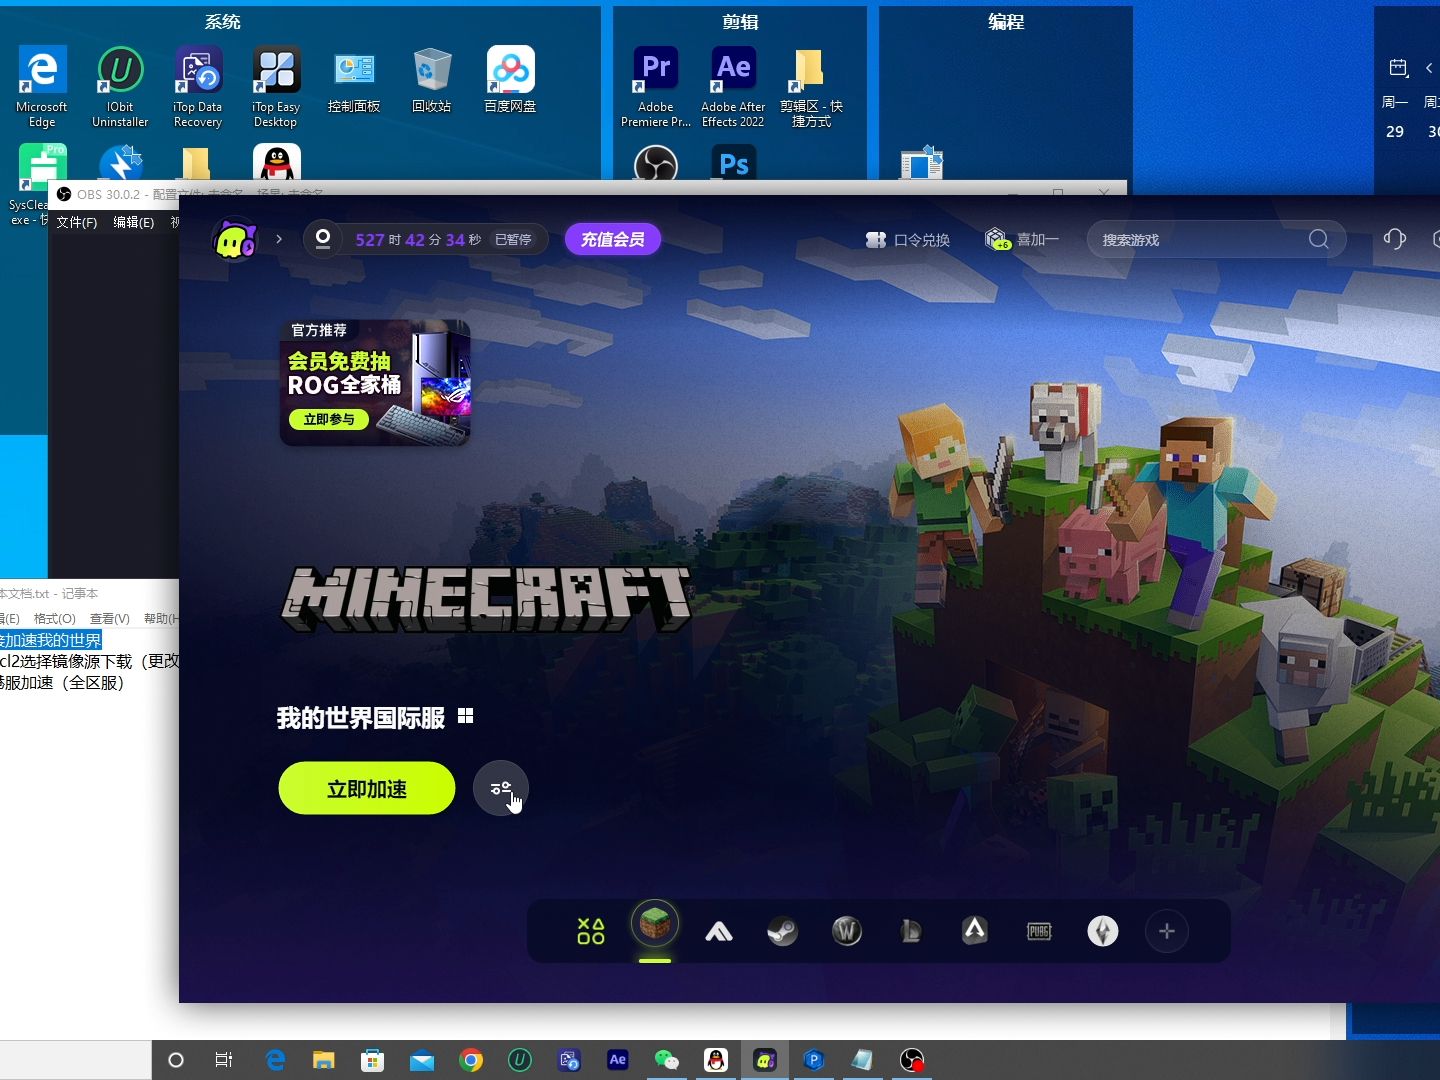Open Notepad 查看(V) menu
The height and width of the screenshot is (1080, 1440).
[x=110, y=619]
